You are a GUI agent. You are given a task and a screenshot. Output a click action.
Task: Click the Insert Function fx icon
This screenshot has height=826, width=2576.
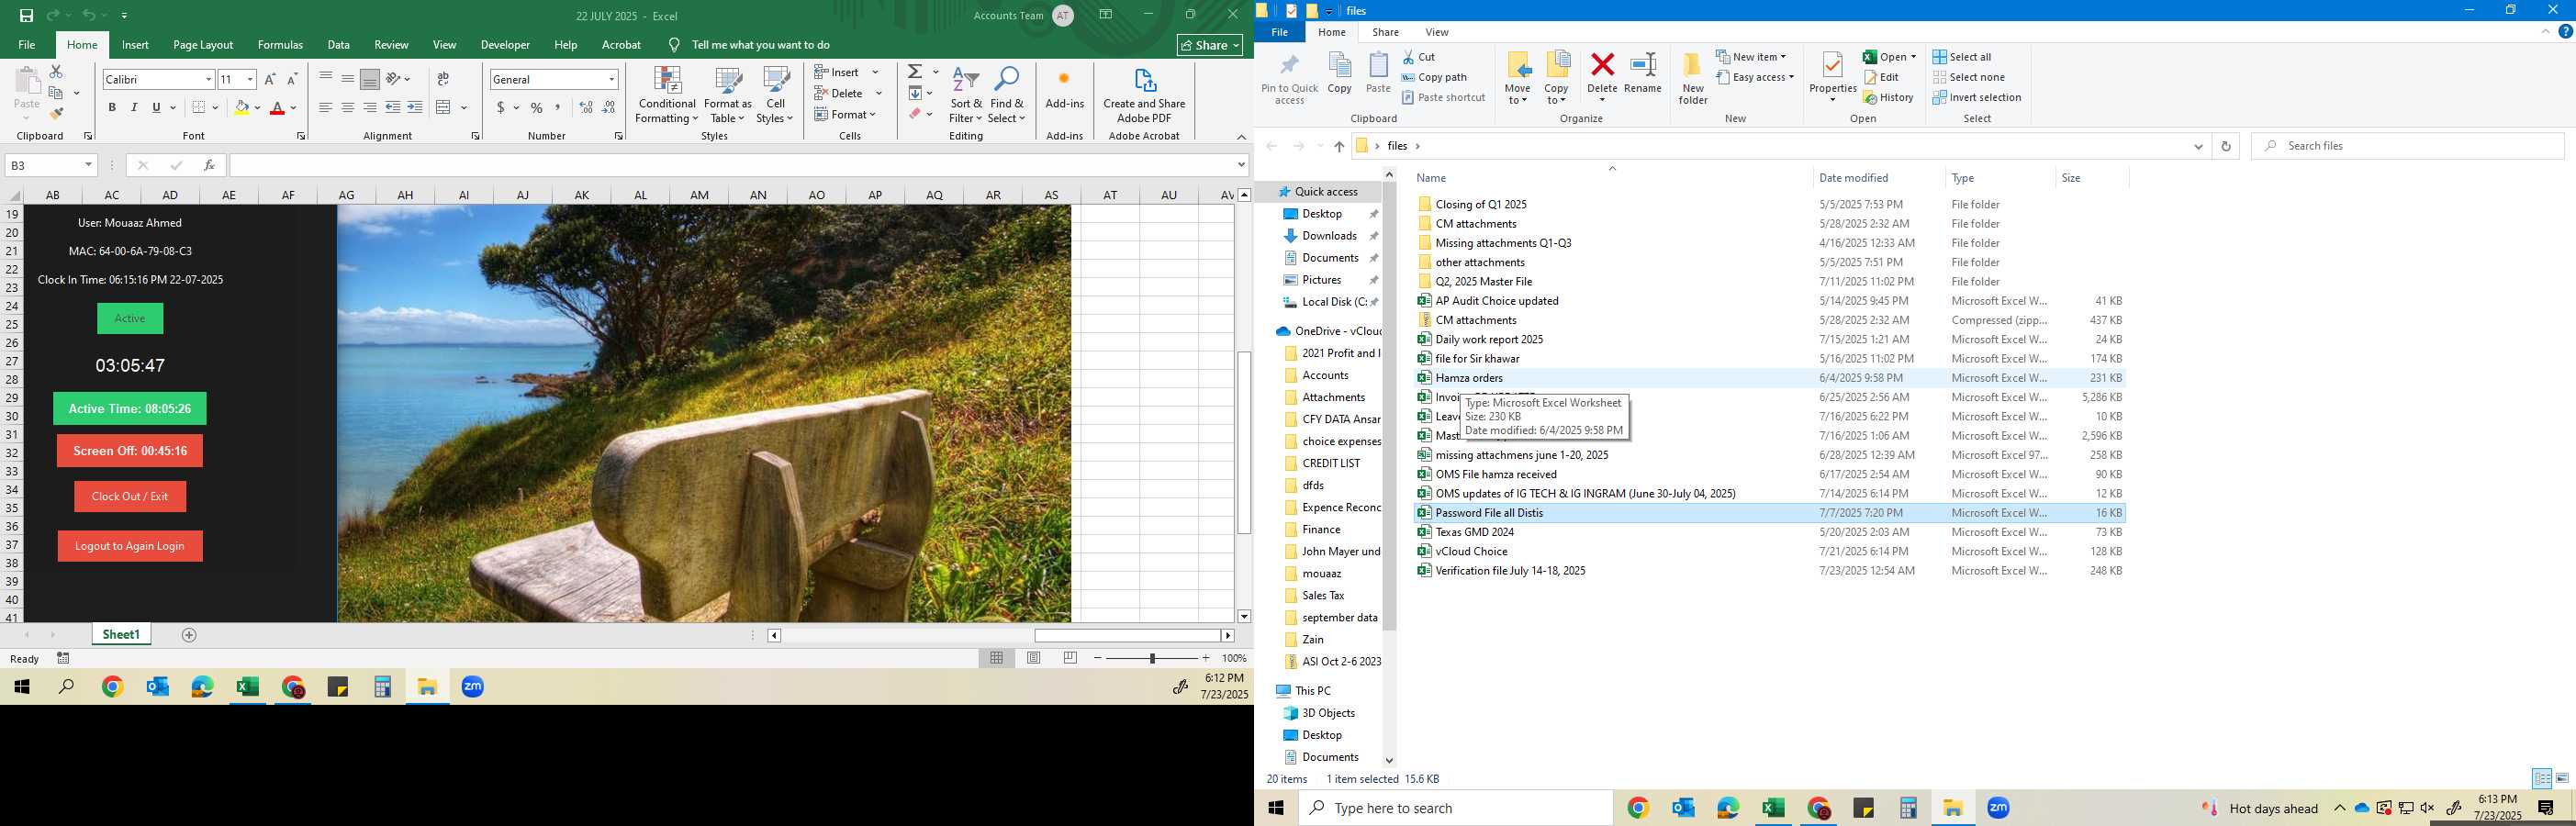209,165
